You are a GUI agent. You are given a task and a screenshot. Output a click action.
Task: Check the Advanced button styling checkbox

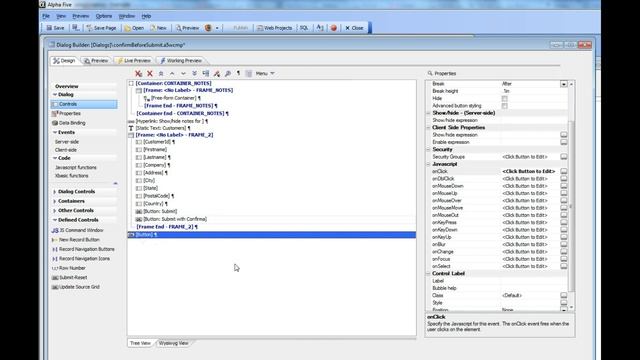pyautogui.click(x=505, y=106)
